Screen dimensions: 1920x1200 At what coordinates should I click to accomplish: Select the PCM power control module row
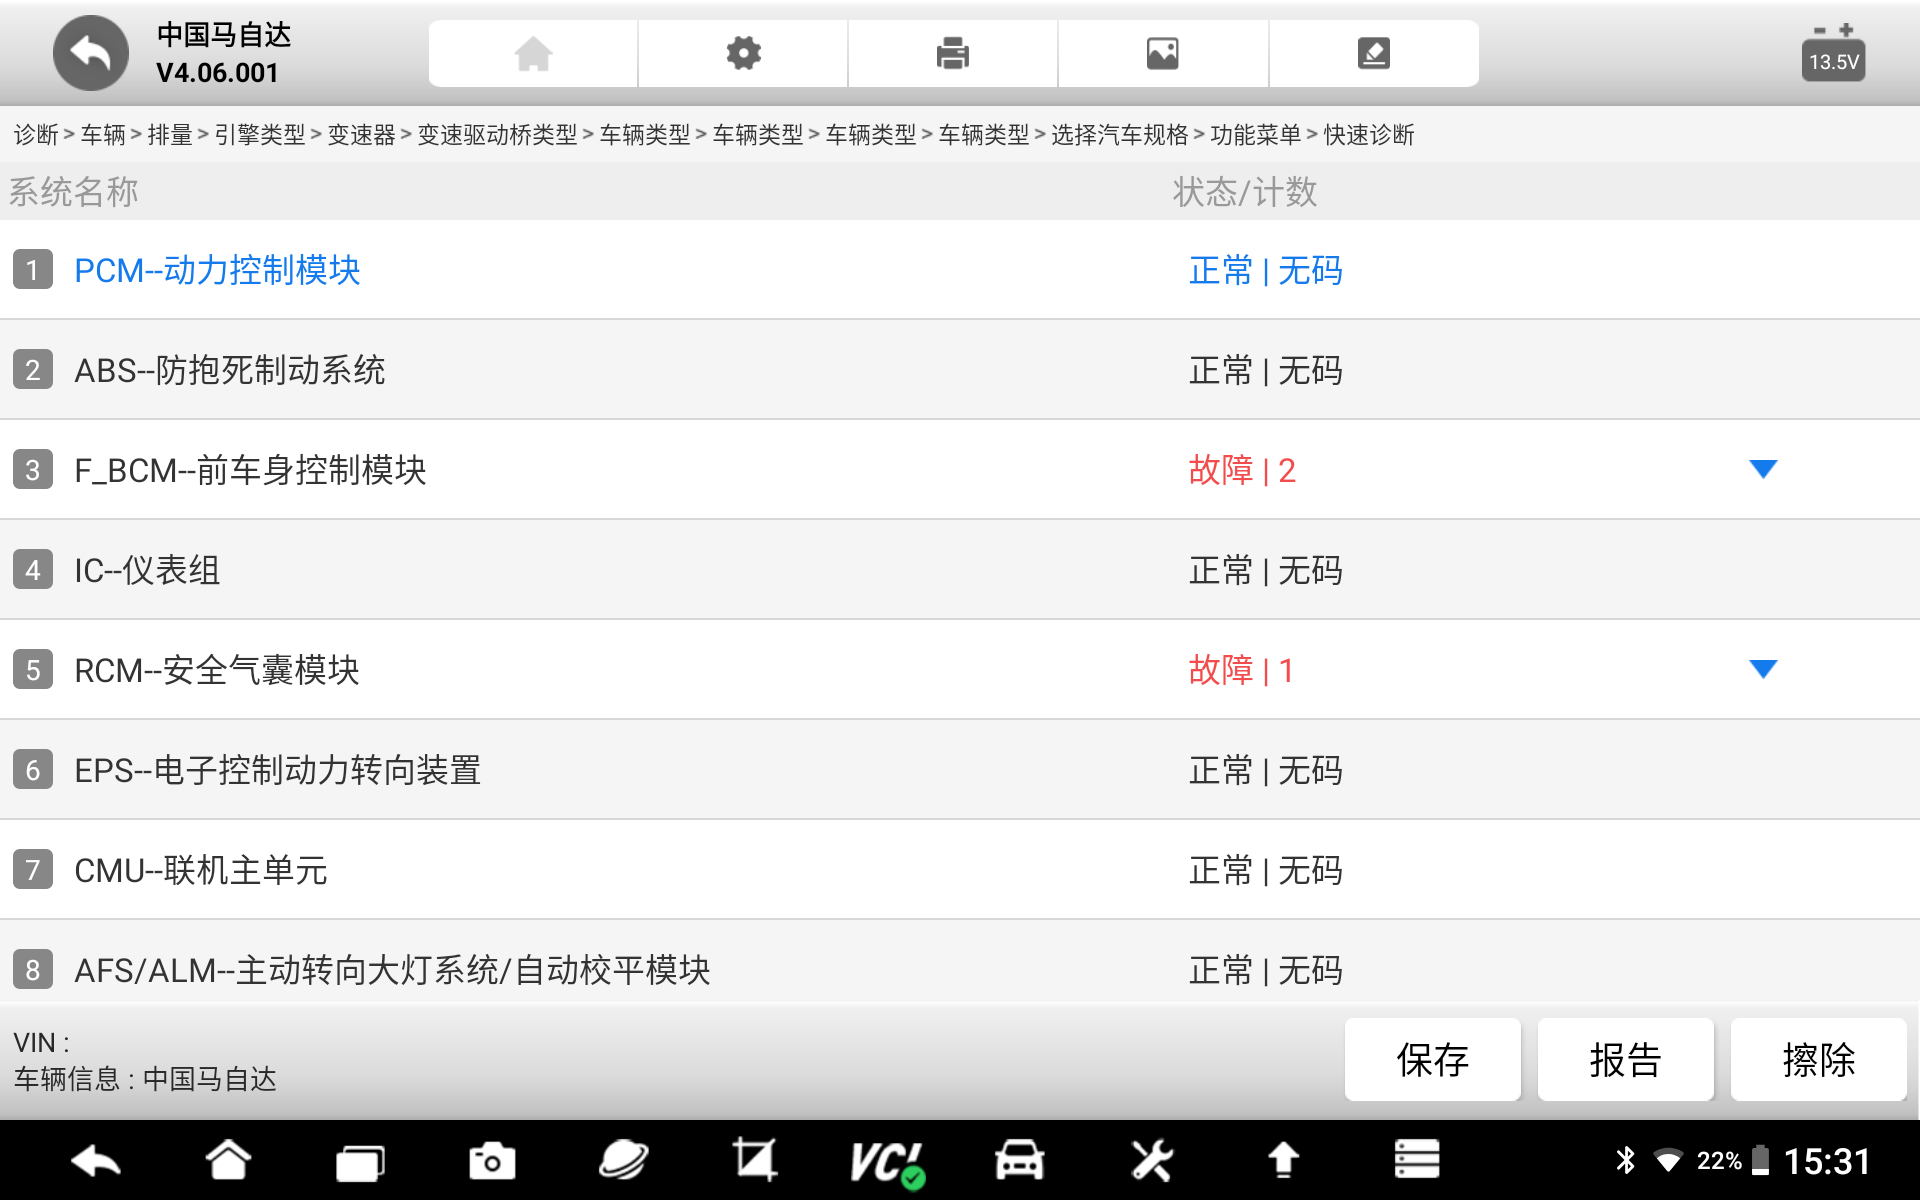pos(217,270)
